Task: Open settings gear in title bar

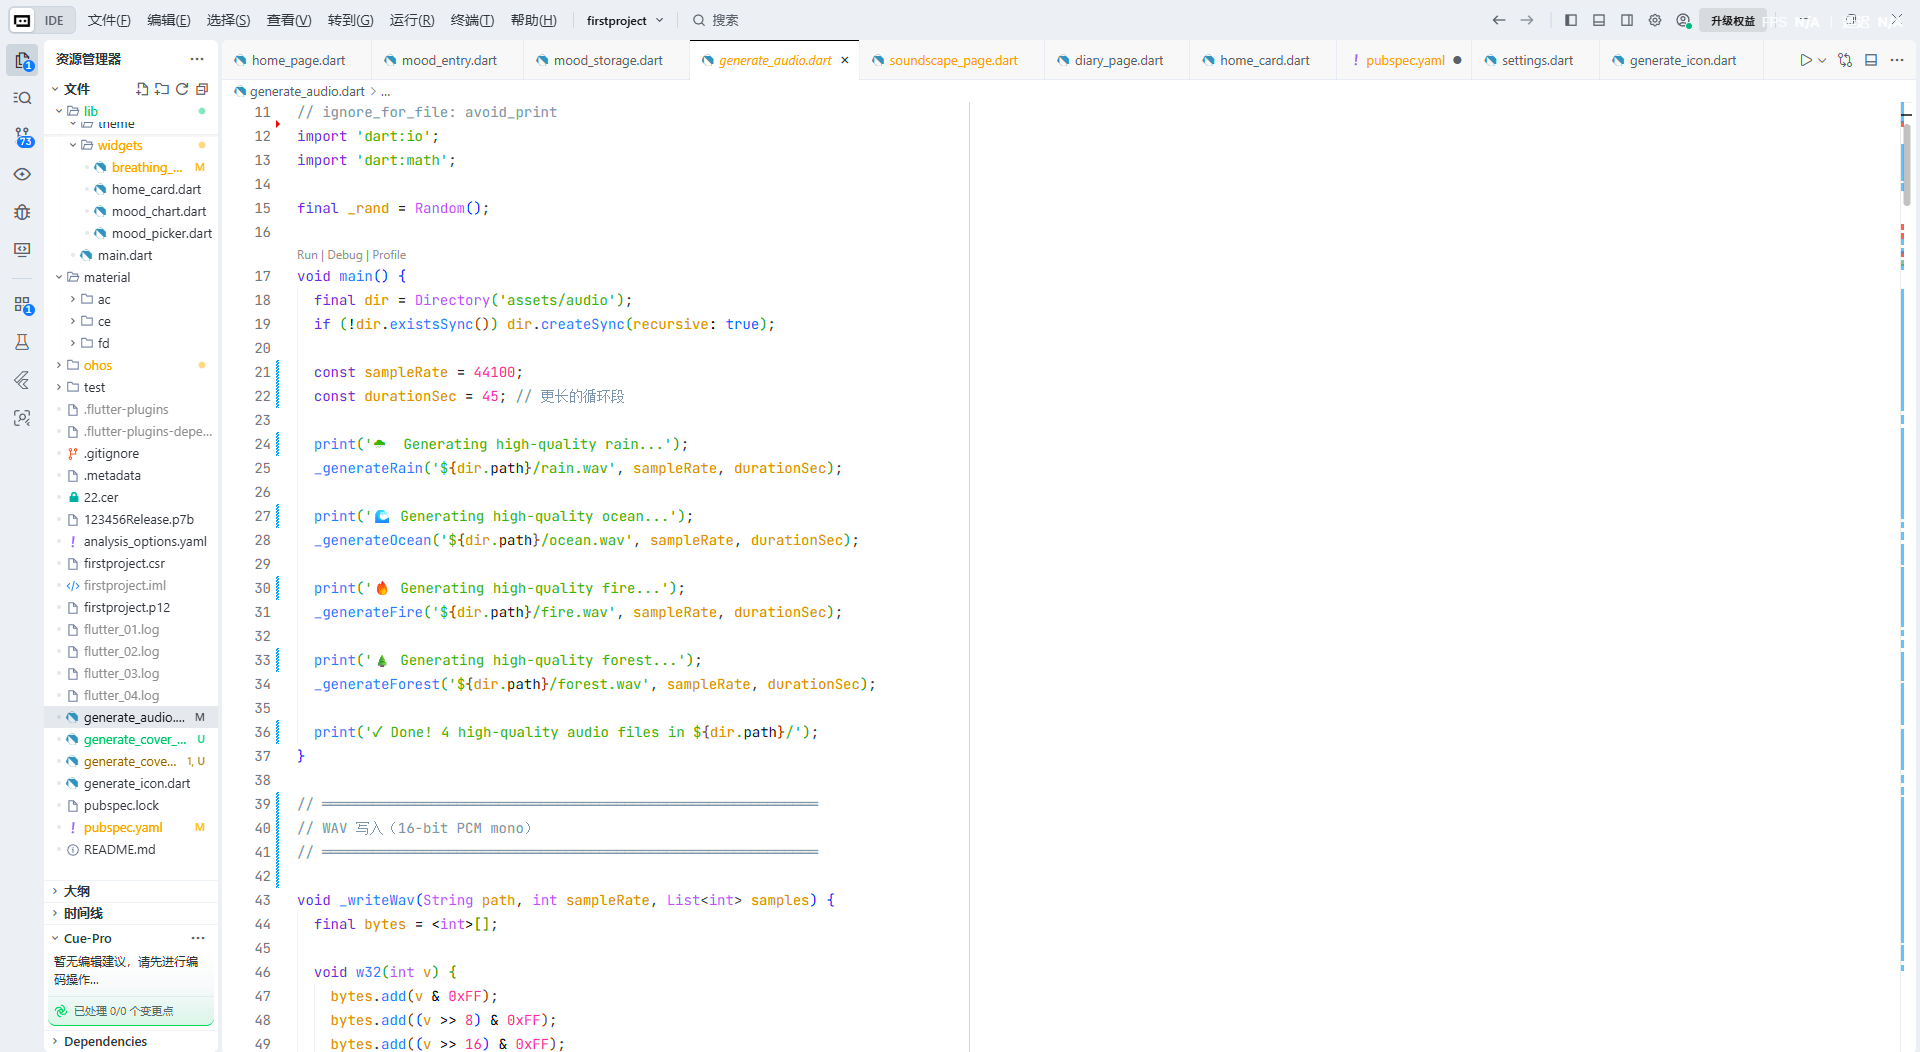Action: click(x=1655, y=20)
